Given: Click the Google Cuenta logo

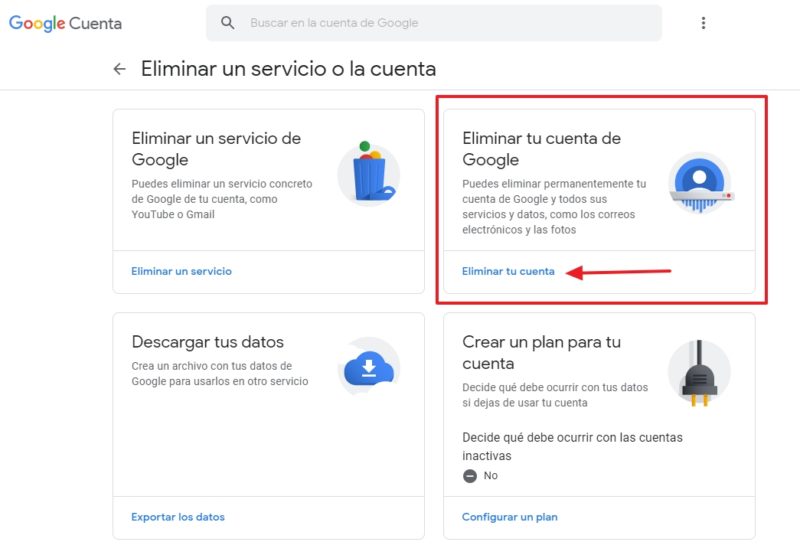Looking at the screenshot, I should click(x=65, y=23).
